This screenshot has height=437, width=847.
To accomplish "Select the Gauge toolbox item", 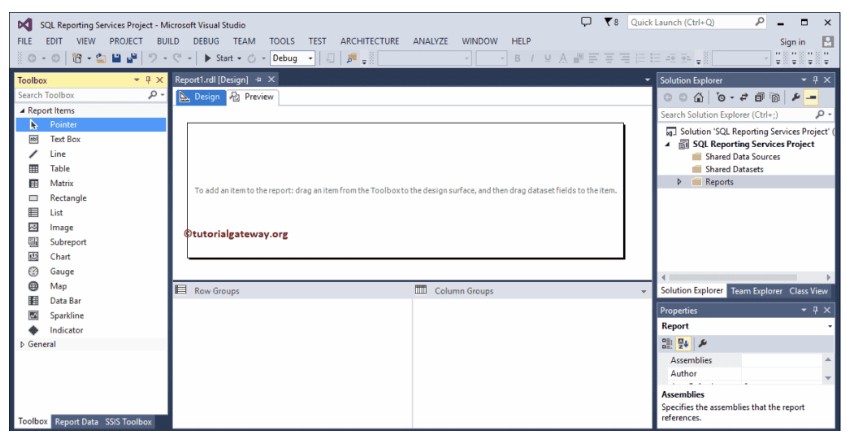I will 91,271.
